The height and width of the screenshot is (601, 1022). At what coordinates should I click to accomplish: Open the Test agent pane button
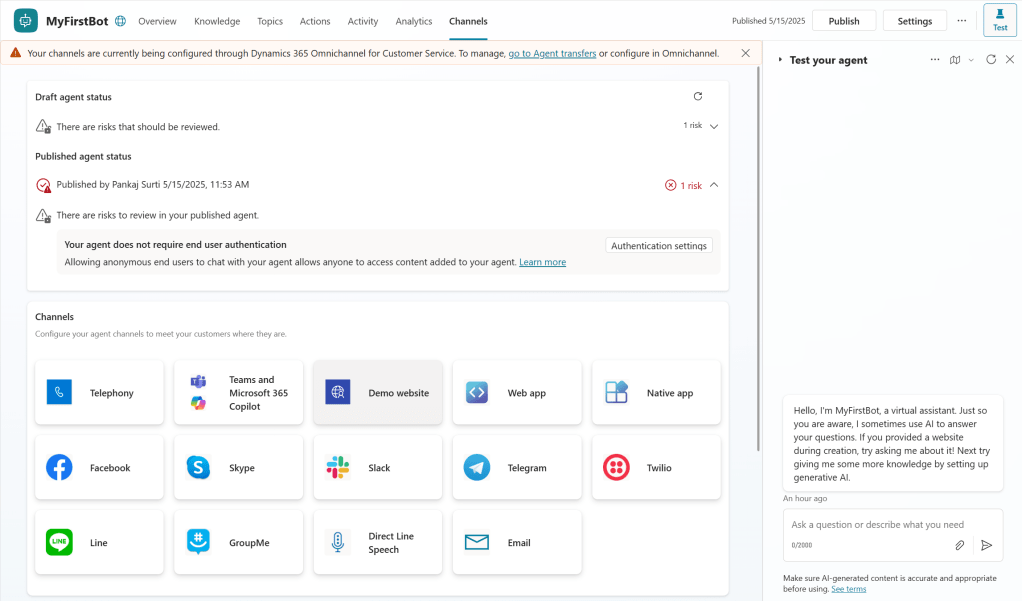pos(999,20)
